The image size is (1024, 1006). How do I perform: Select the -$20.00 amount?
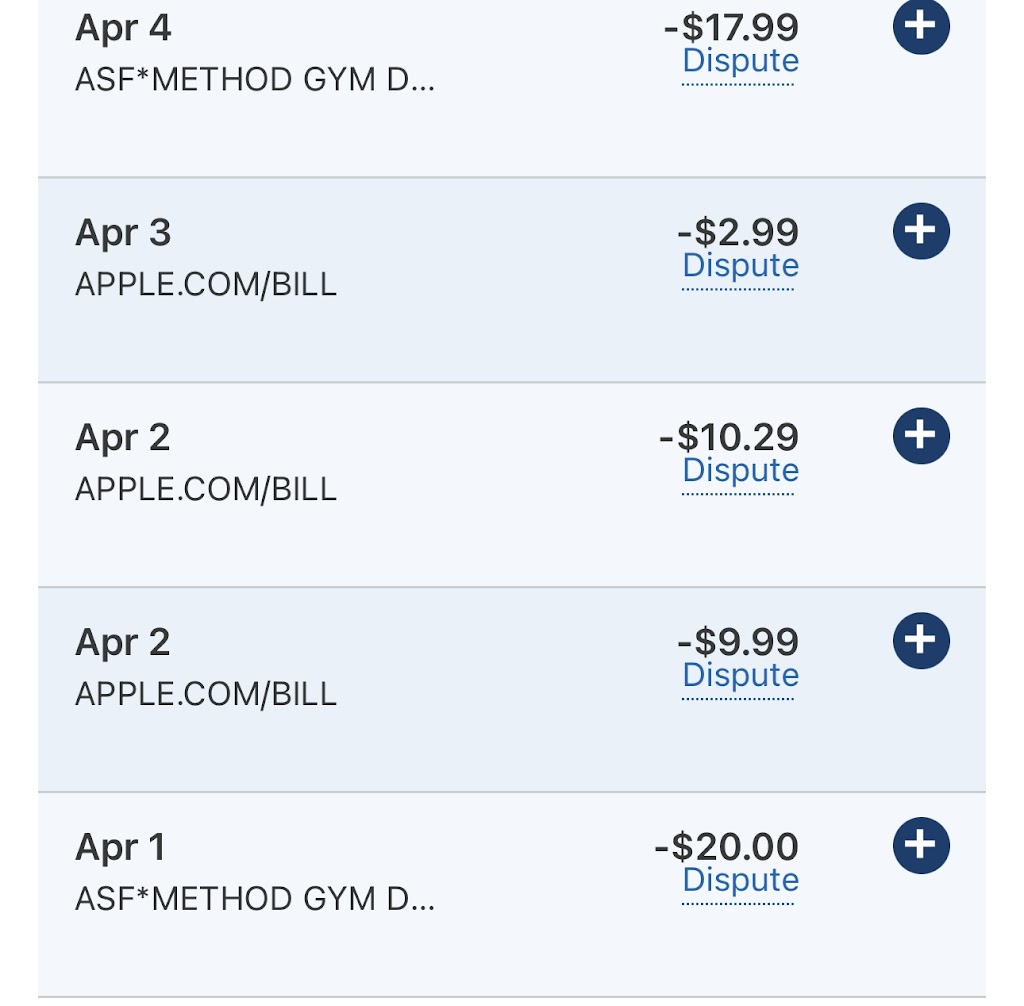(727, 847)
